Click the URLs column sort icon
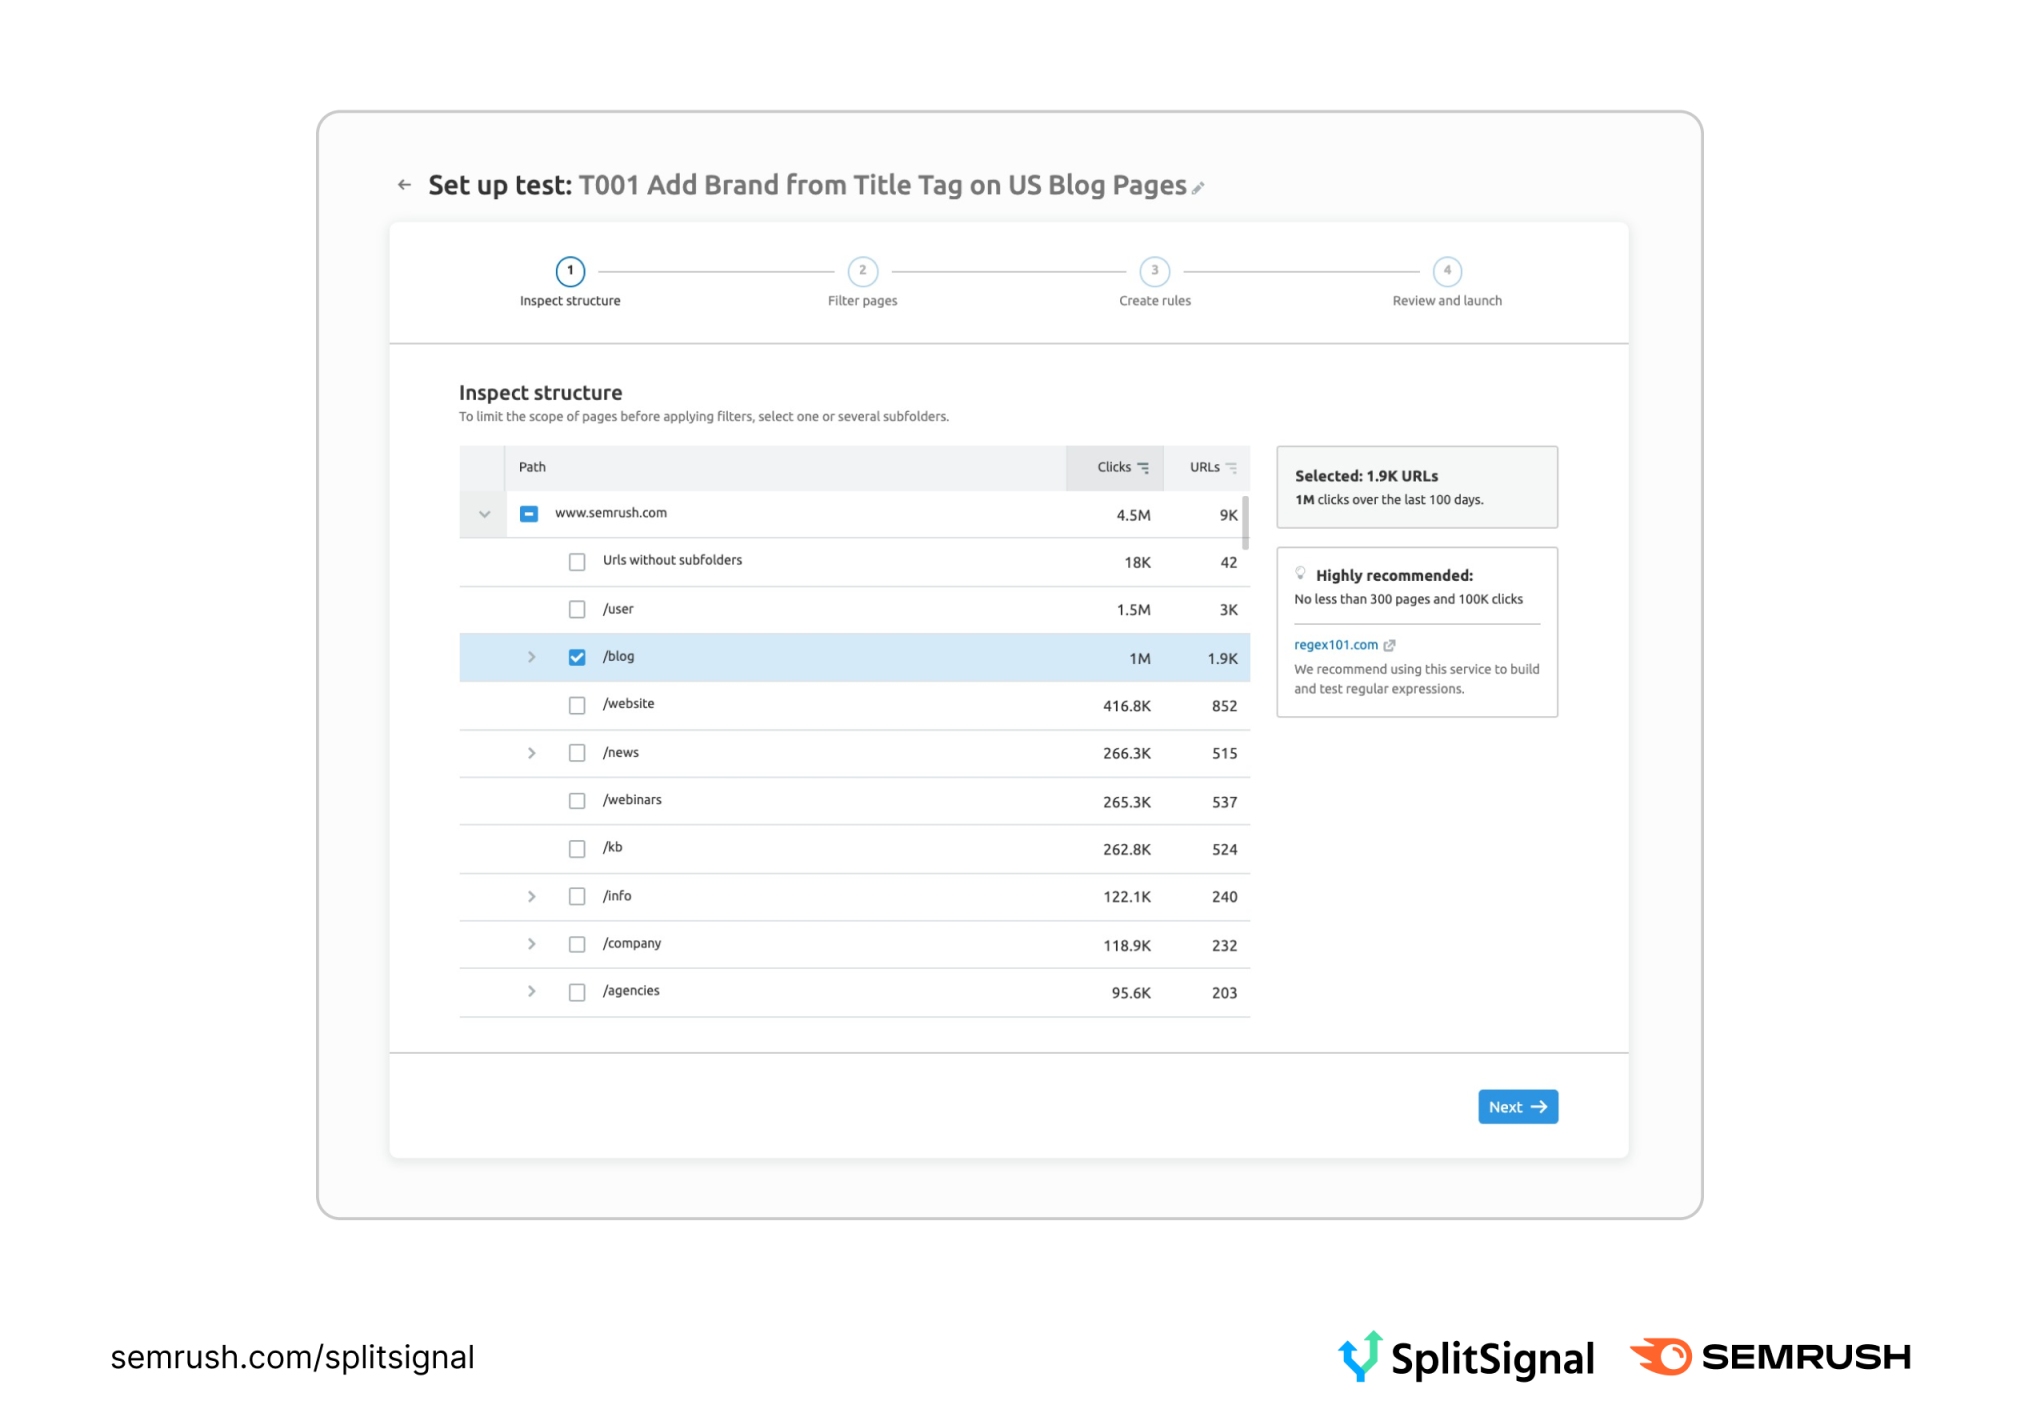 tap(1231, 468)
